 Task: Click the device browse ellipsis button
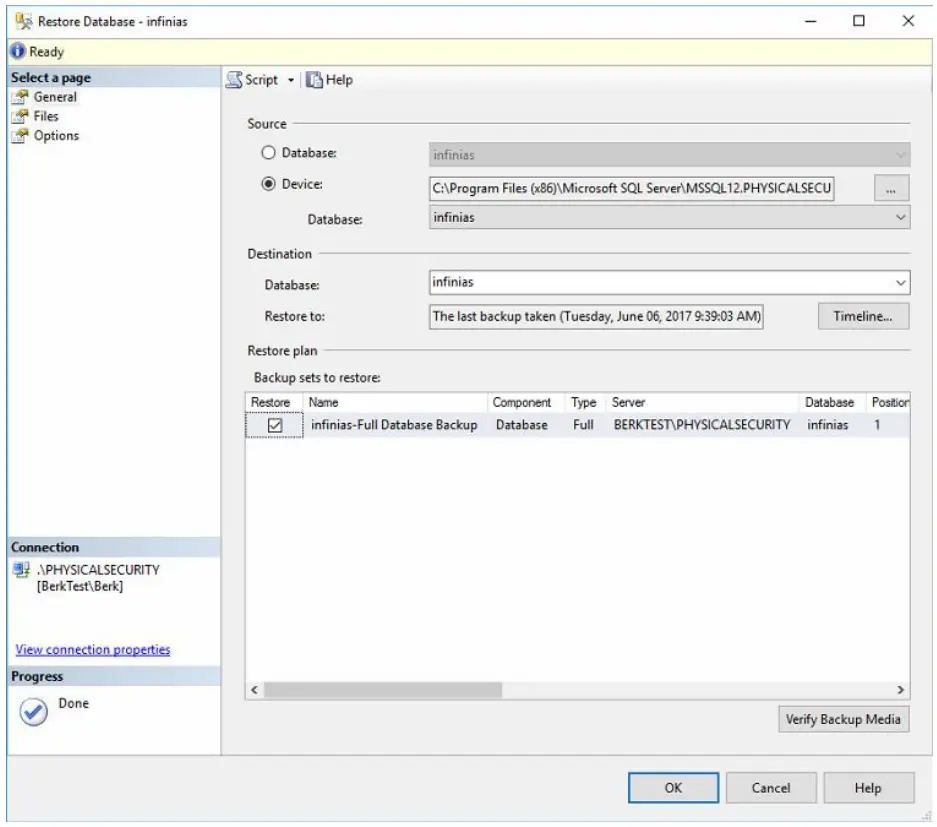click(x=891, y=188)
